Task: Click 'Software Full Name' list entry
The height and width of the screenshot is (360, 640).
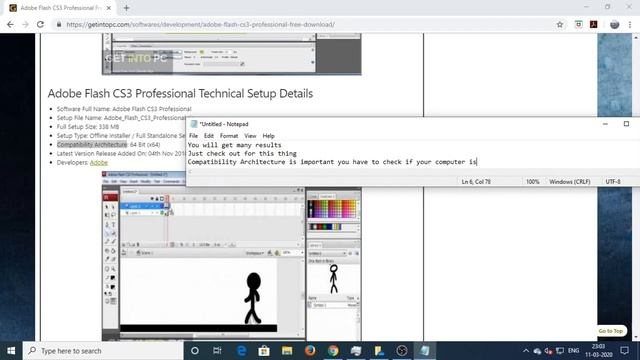Action: pos(124,109)
